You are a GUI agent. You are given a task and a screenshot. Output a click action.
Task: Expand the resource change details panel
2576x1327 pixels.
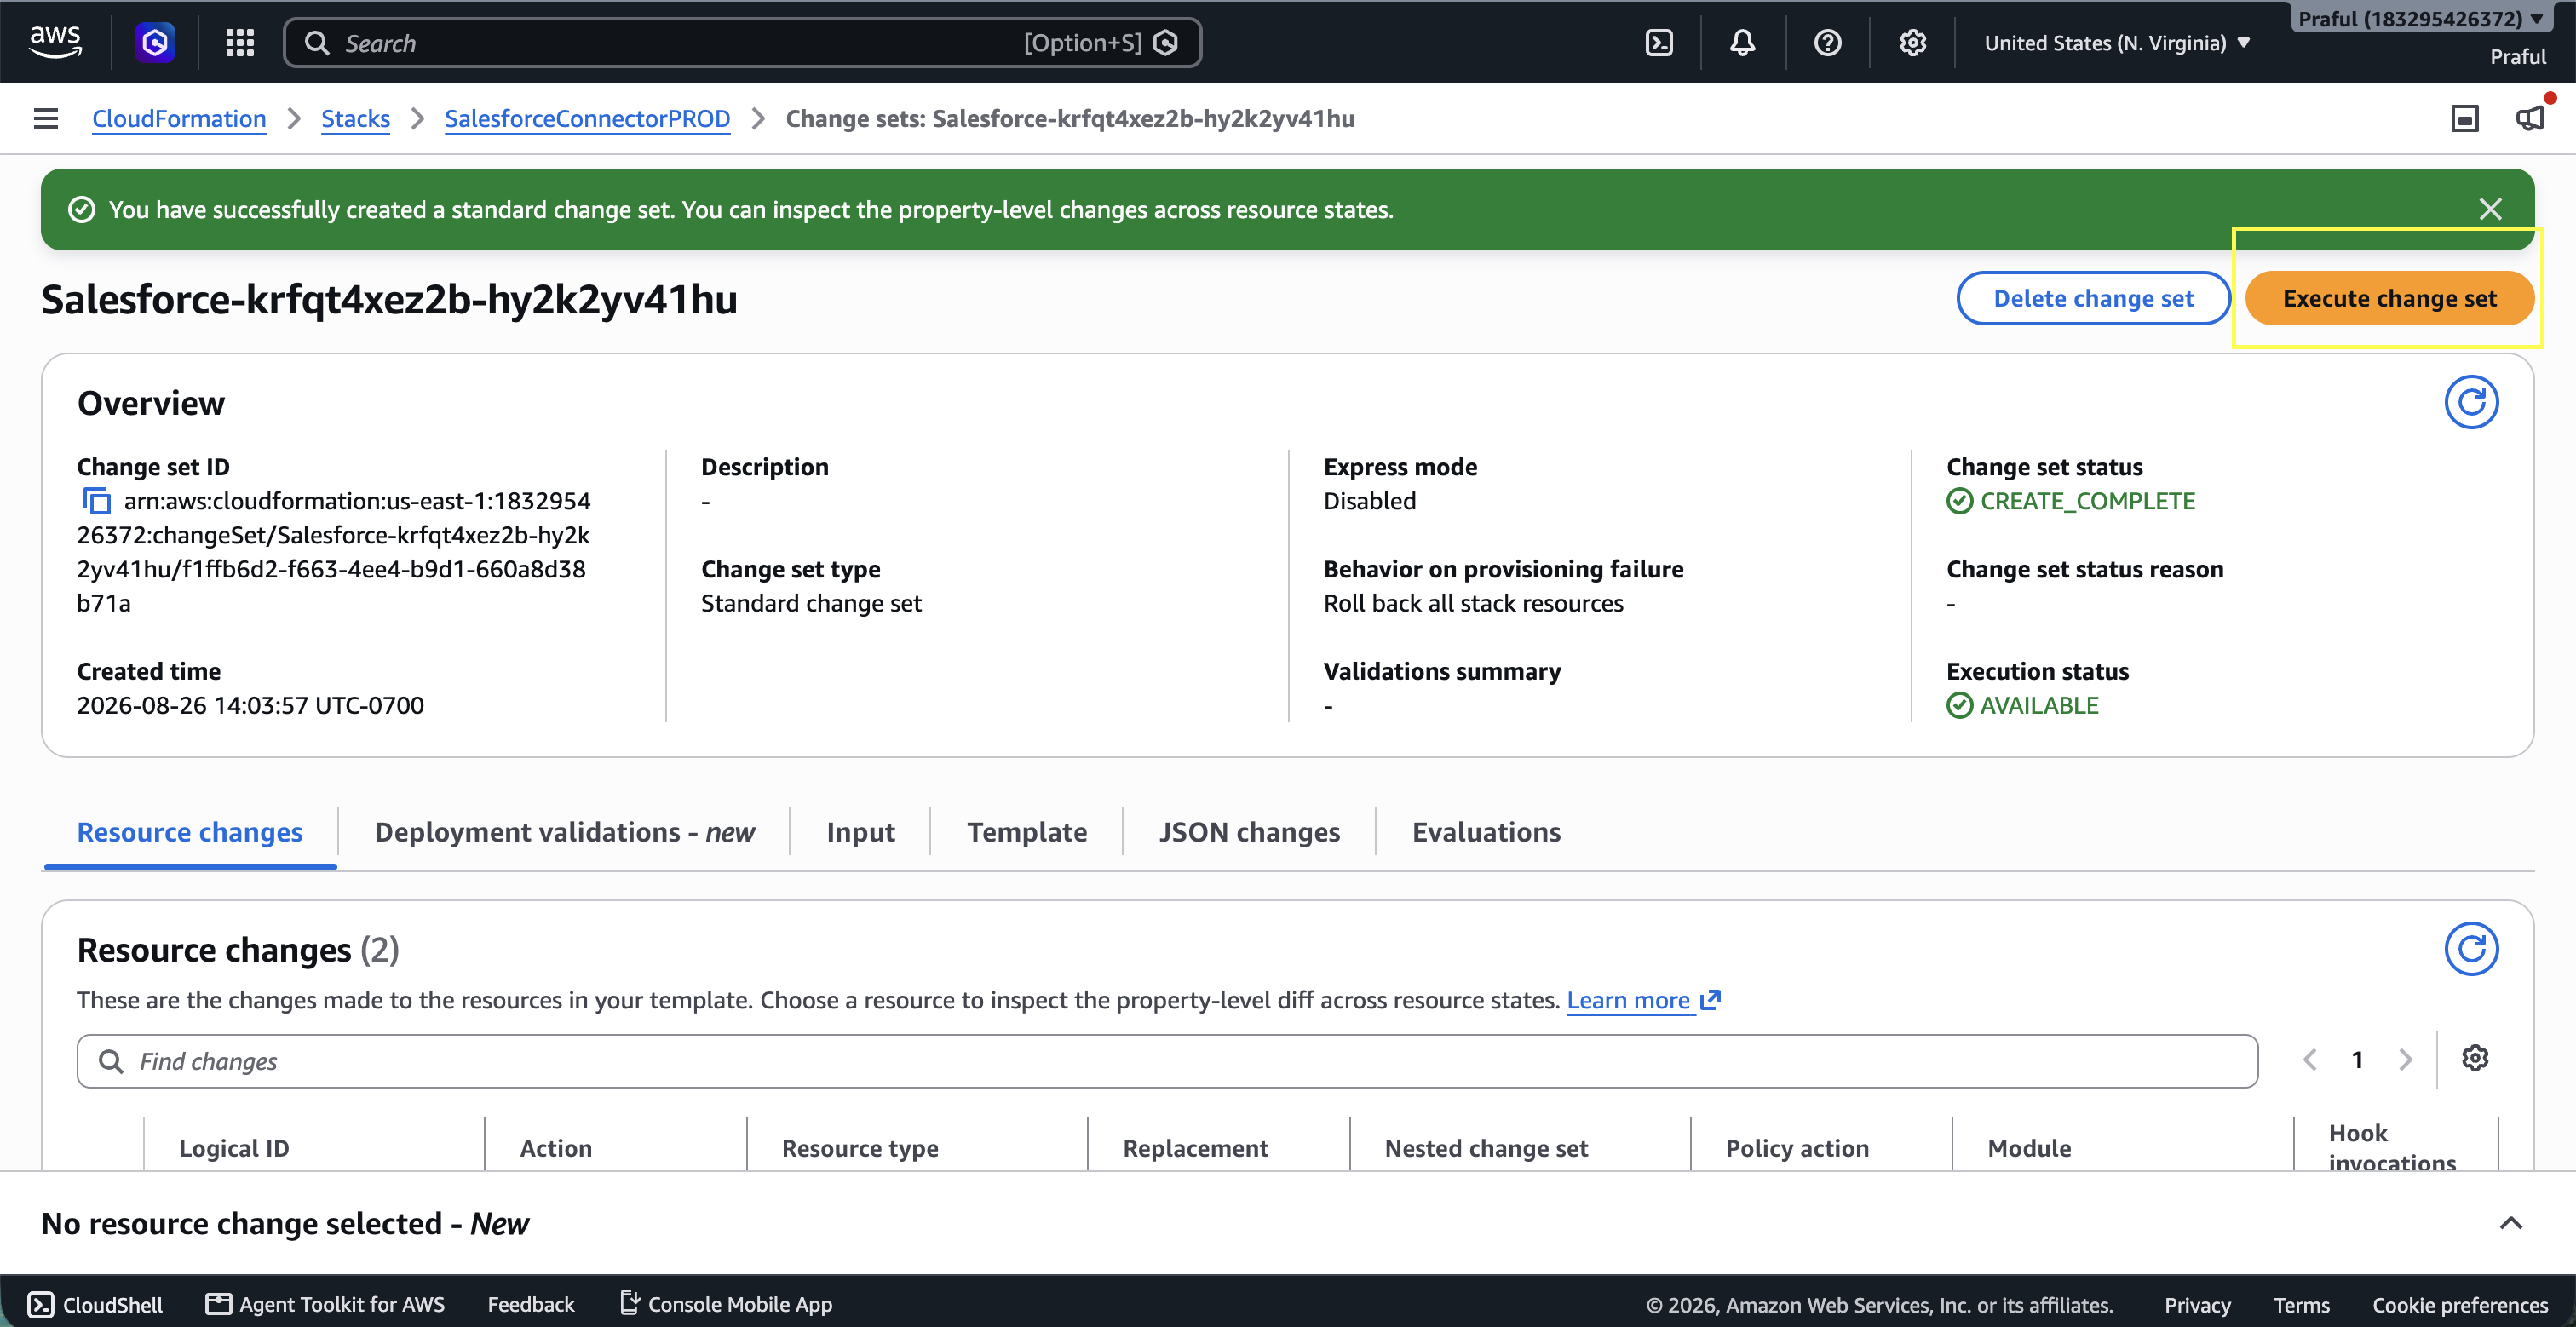coord(2511,1223)
